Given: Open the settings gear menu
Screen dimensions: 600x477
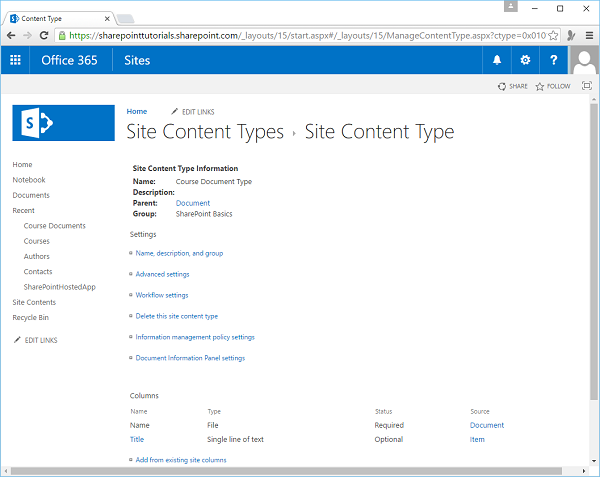Looking at the screenshot, I should 526,60.
